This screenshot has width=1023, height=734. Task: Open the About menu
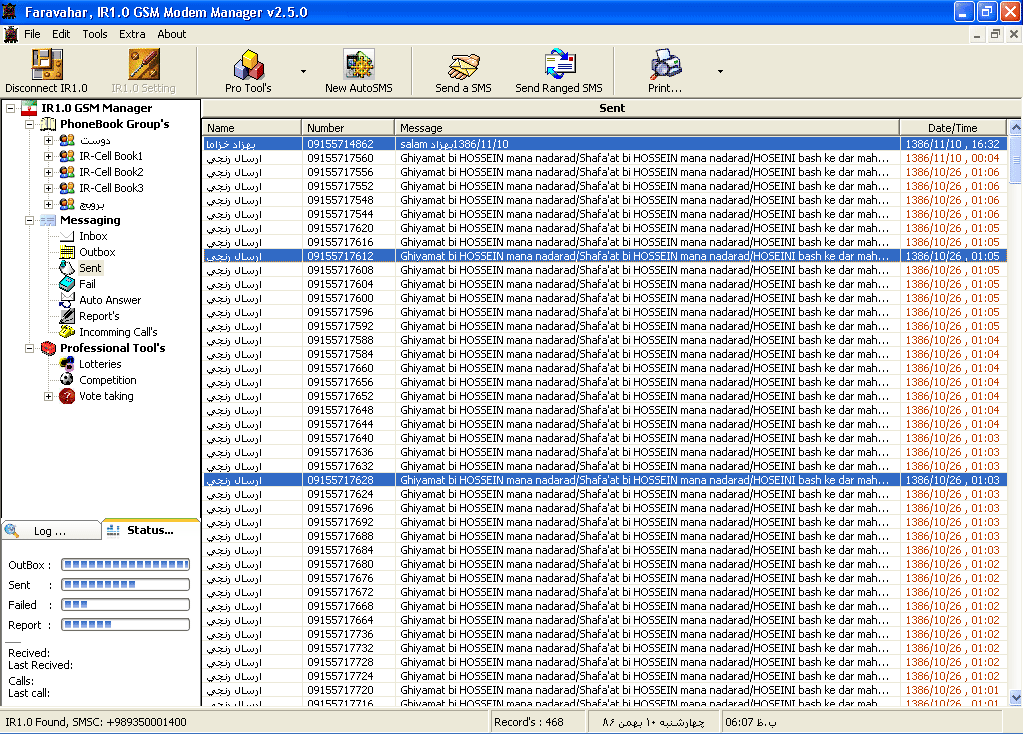172,34
